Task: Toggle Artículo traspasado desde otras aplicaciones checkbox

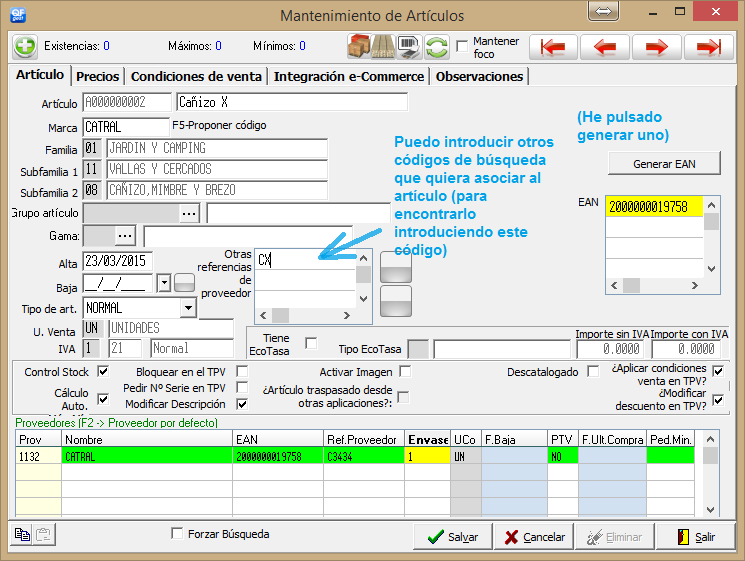Action: (x=403, y=397)
